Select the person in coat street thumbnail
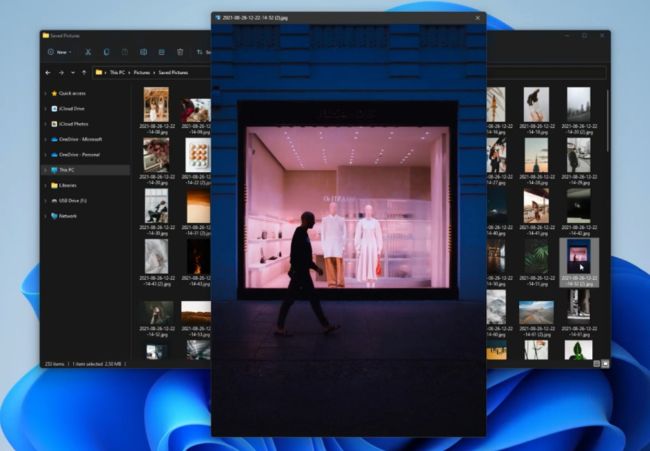This screenshot has width=650, height=451. tap(579, 155)
